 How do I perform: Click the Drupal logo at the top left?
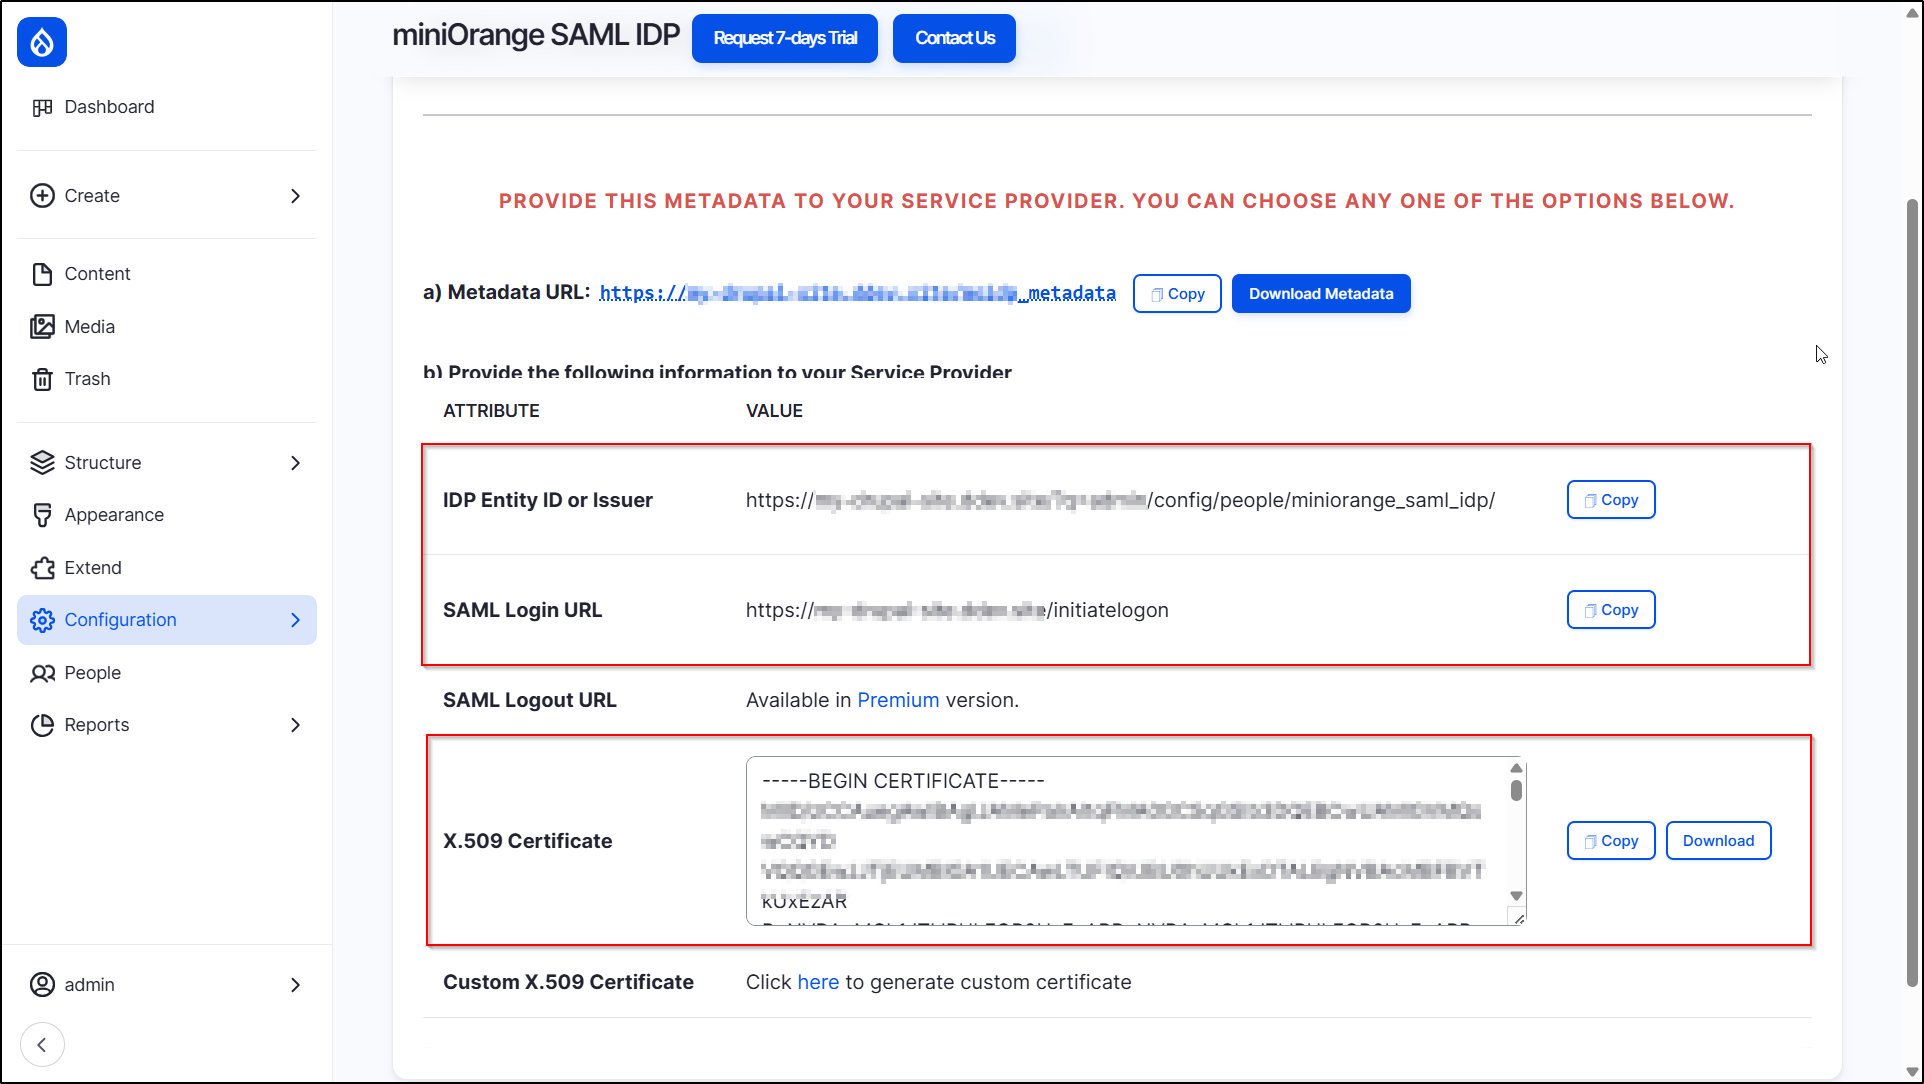click(41, 42)
